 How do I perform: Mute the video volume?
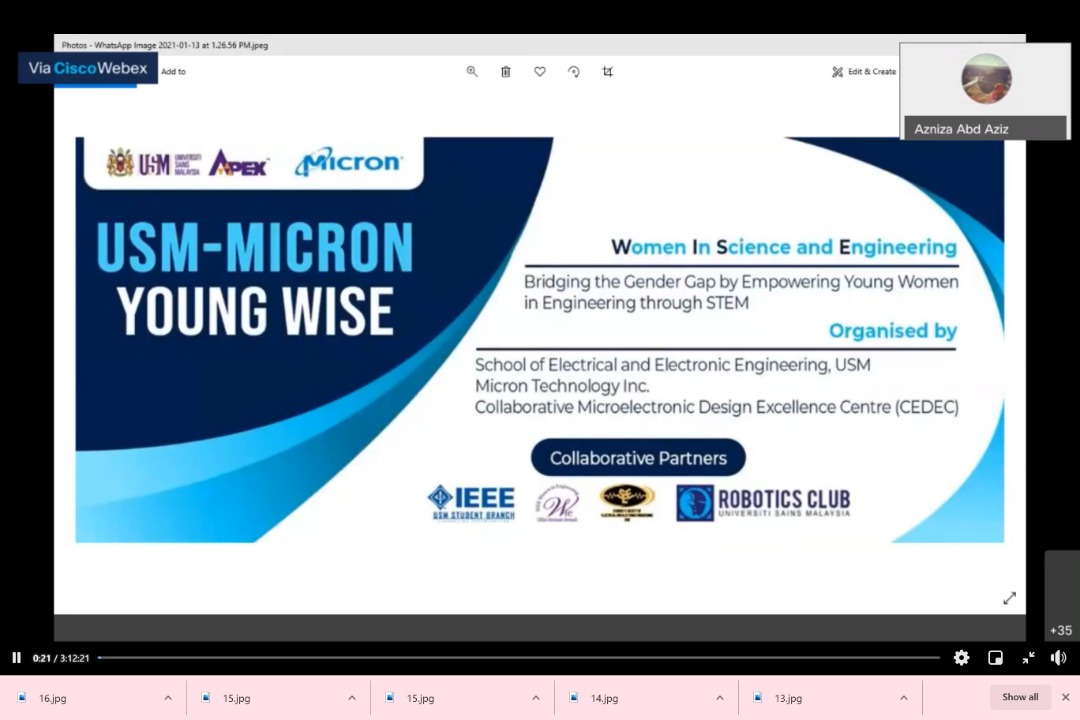pyautogui.click(x=1059, y=657)
